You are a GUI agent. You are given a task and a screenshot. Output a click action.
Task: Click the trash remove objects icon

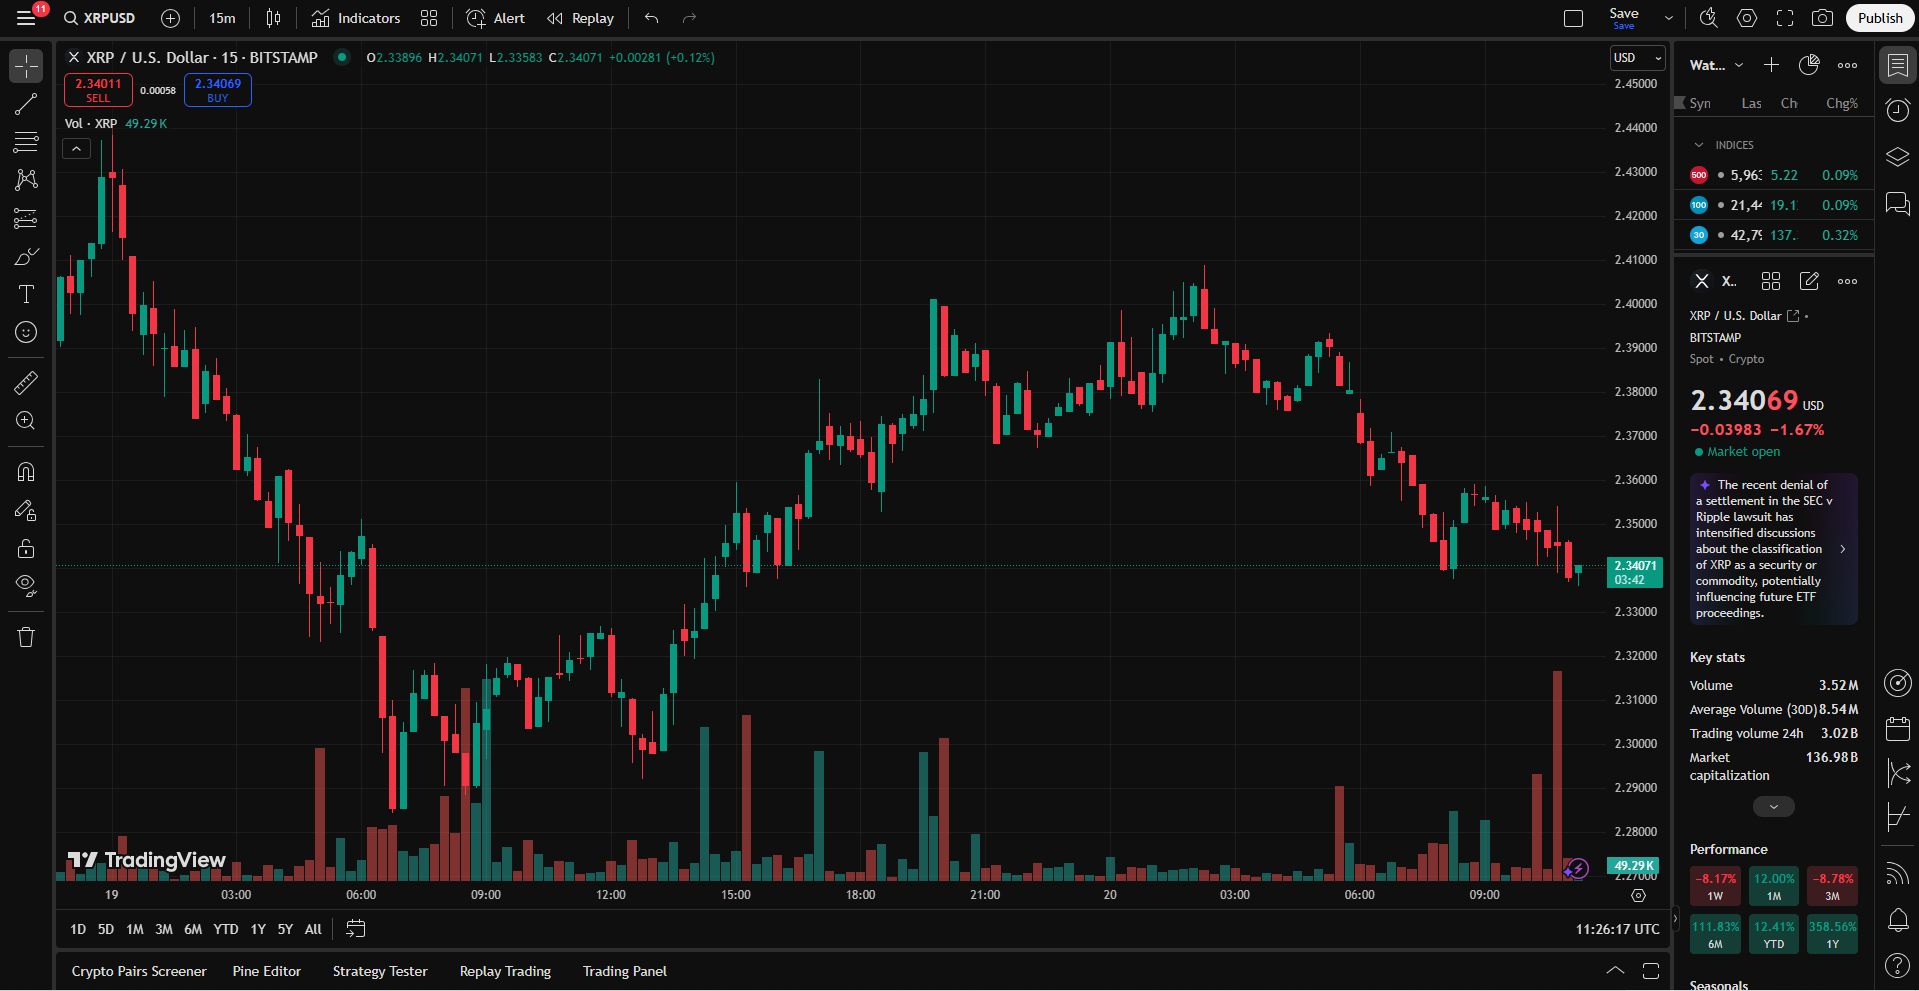[26, 637]
